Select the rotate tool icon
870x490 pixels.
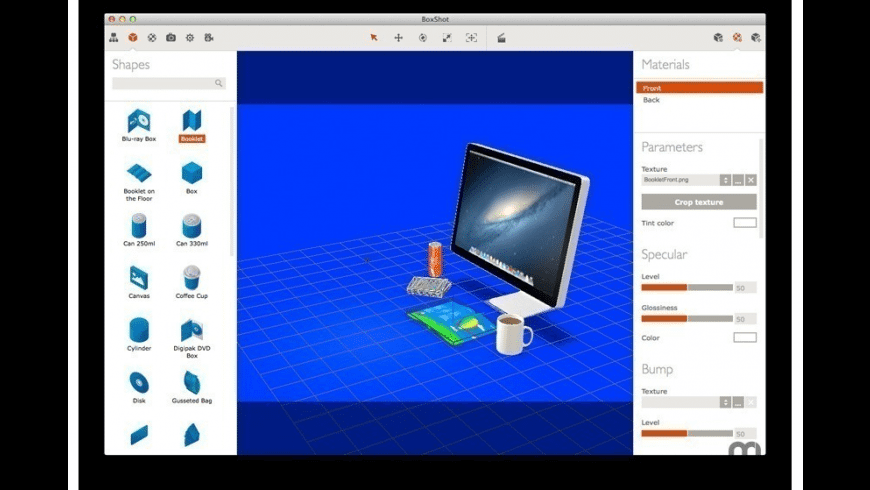pos(423,38)
